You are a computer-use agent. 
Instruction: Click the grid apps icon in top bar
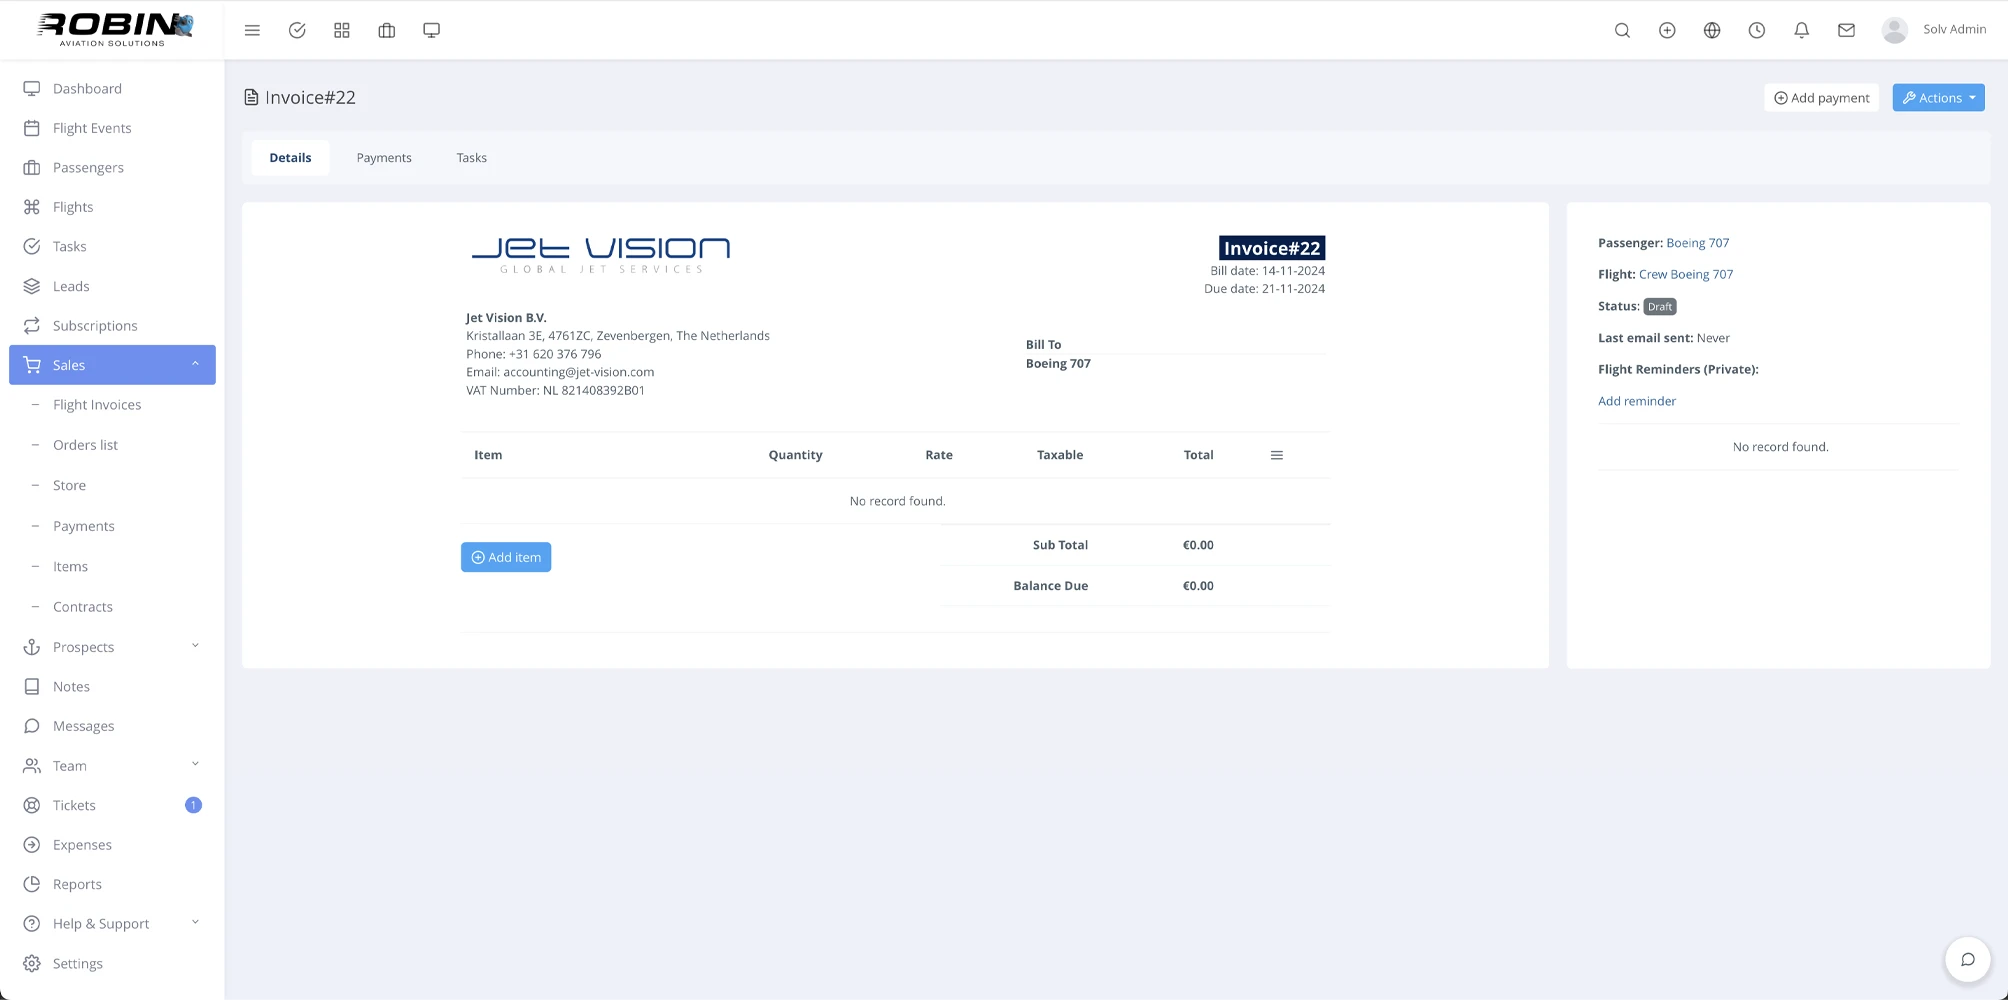point(342,30)
